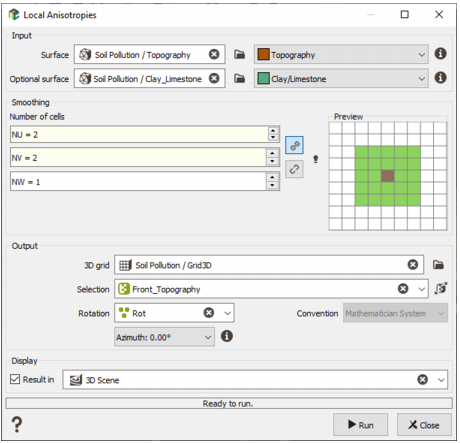The image size is (460, 443).
Task: Browse folder for the Optional surface
Action: (239, 79)
